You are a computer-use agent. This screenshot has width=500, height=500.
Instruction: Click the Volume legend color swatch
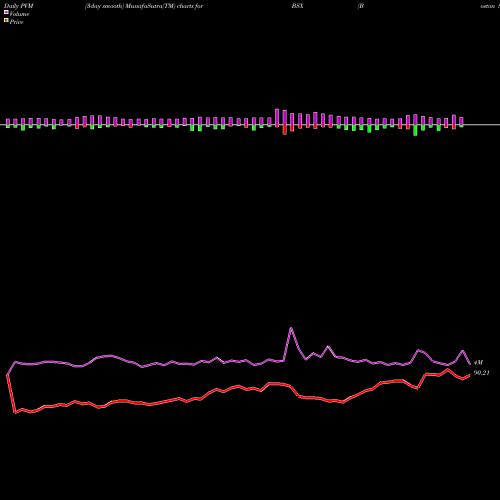(x=6, y=12)
